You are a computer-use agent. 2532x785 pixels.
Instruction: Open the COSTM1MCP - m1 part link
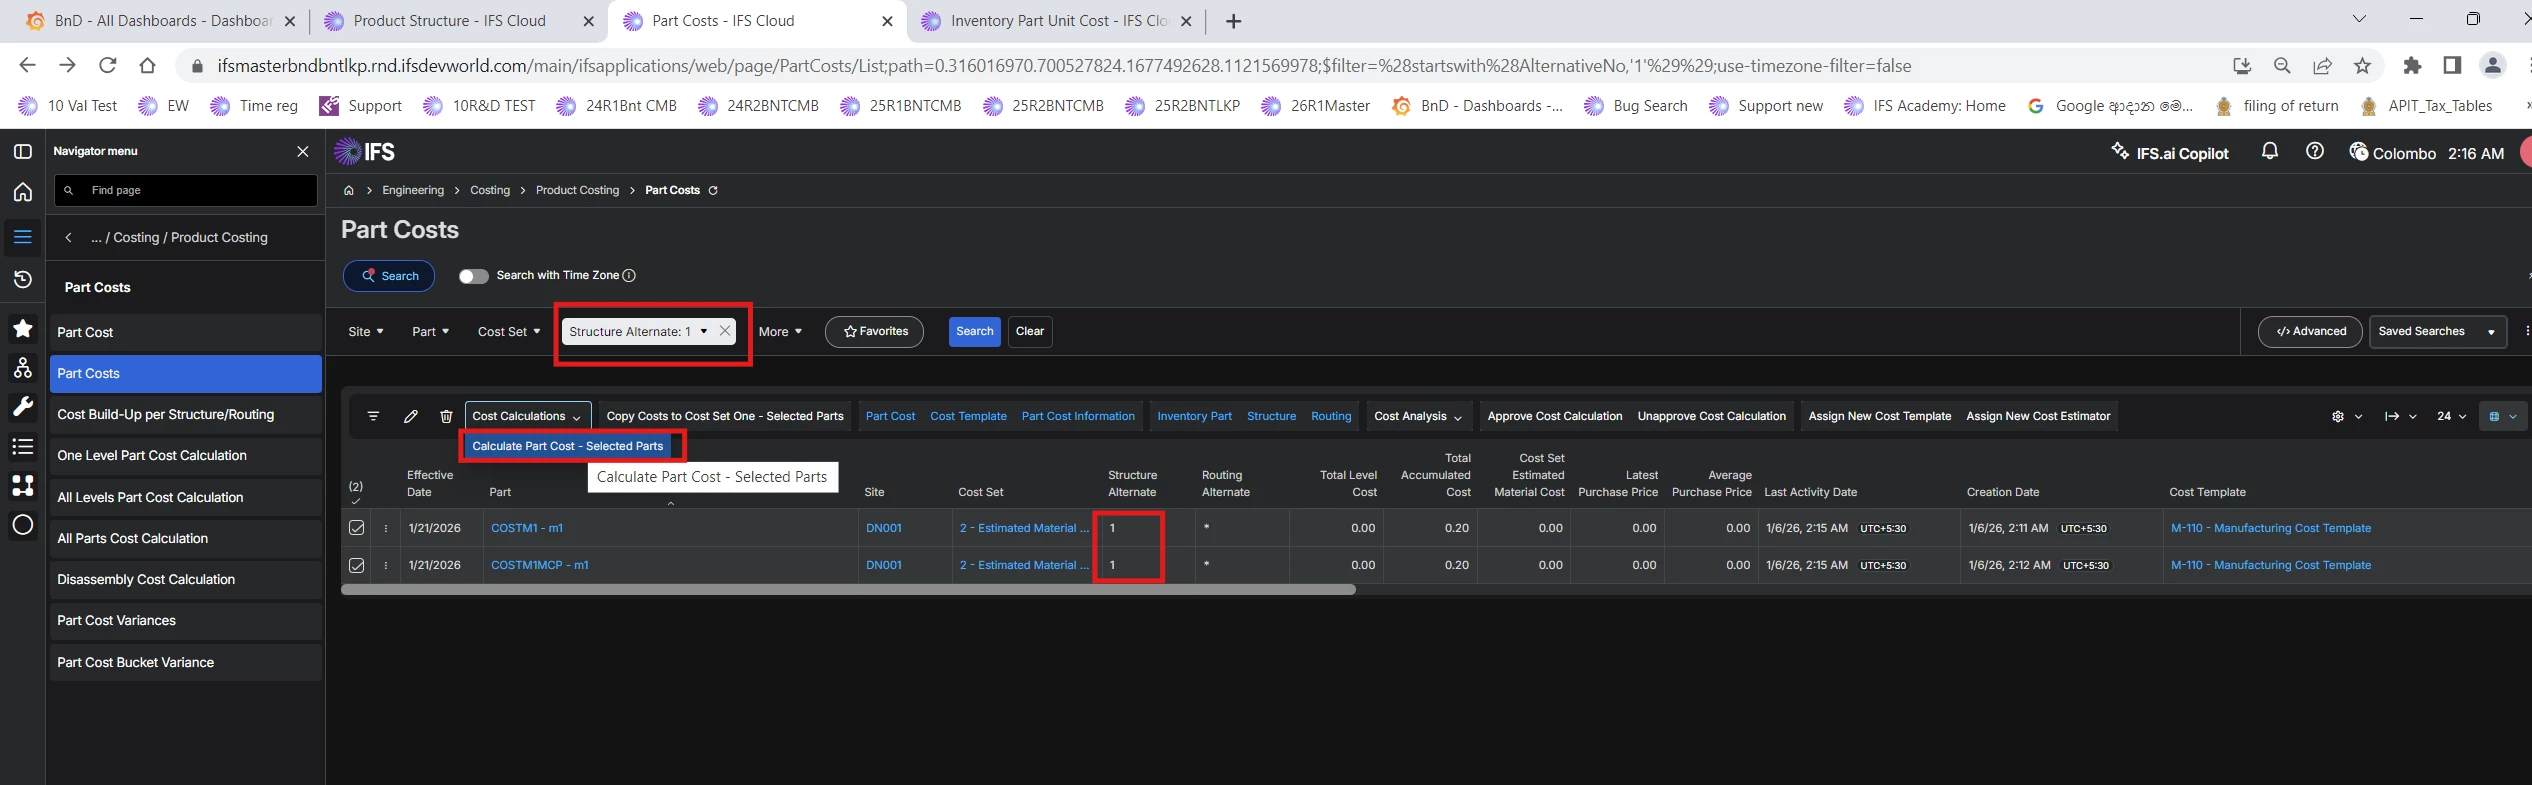tap(540, 565)
